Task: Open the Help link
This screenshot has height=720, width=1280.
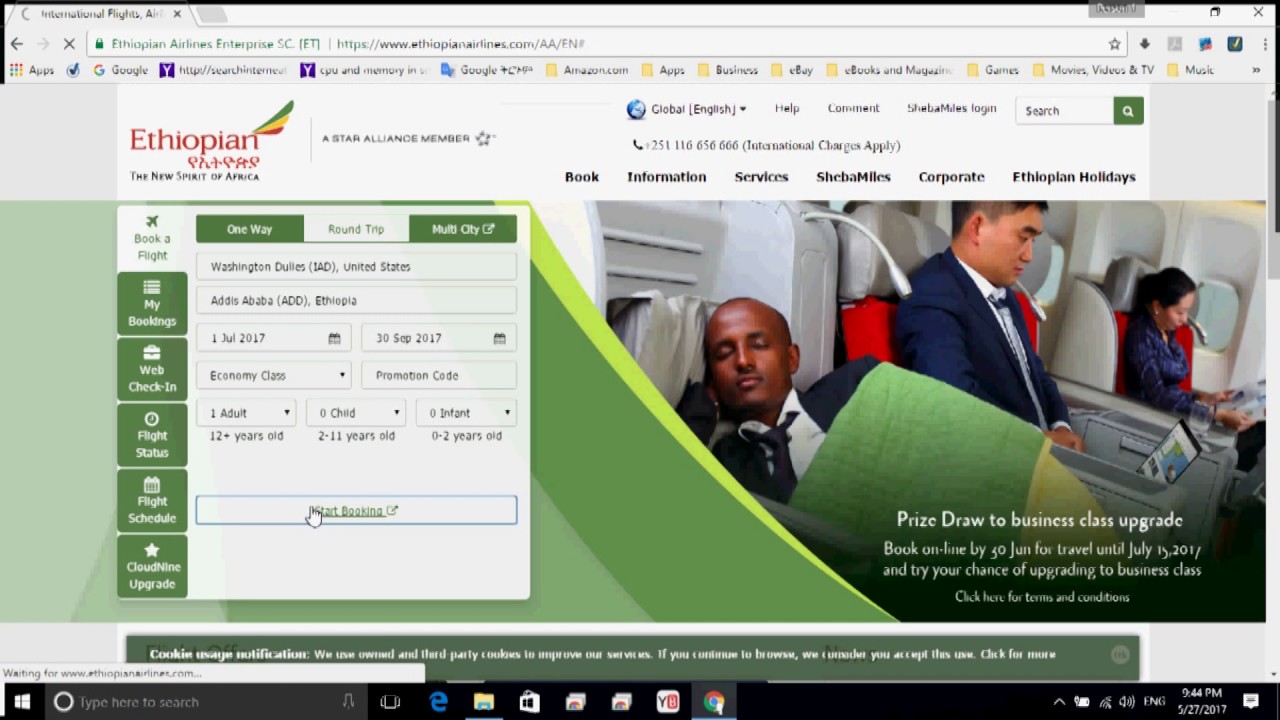Action: click(x=787, y=108)
